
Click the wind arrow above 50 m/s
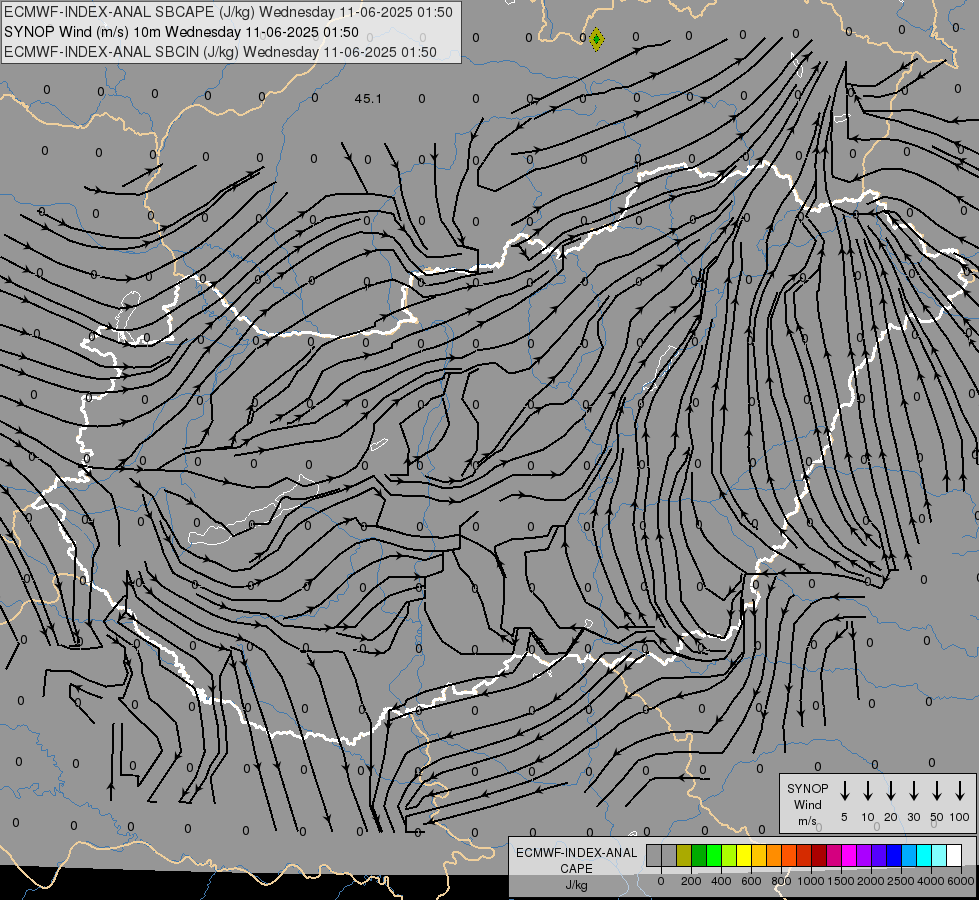pyautogui.click(x=937, y=791)
